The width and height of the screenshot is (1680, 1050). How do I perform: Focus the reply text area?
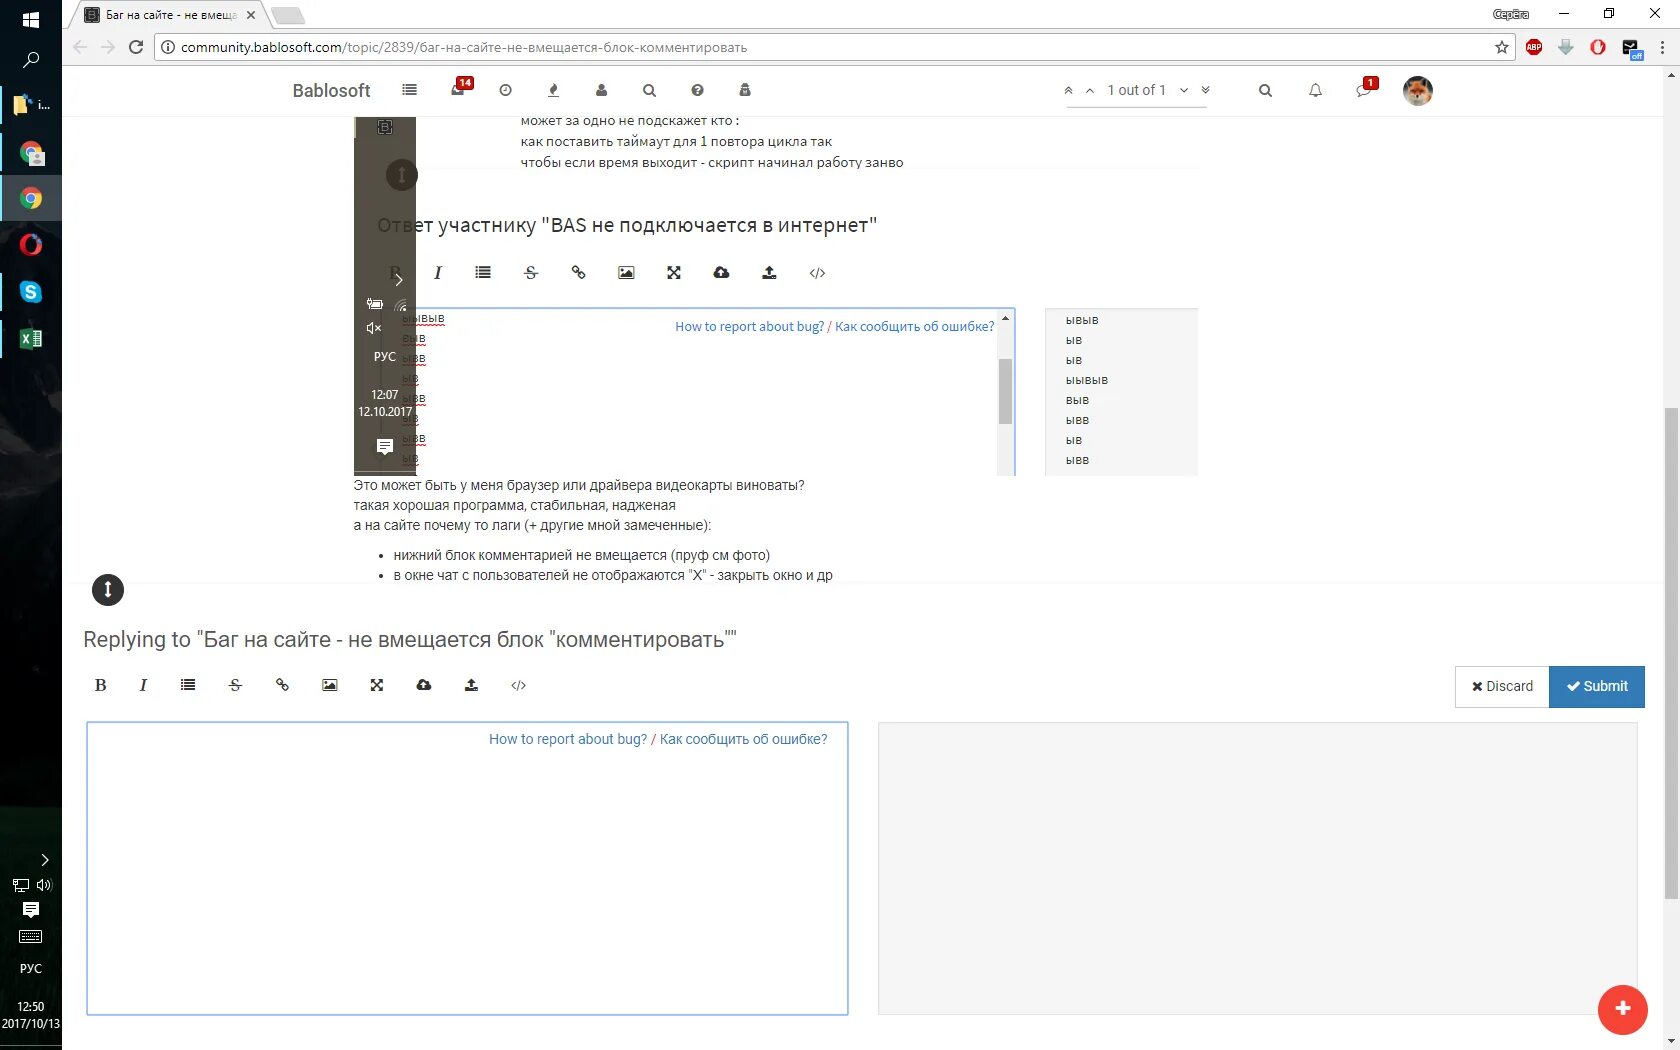click(467, 868)
